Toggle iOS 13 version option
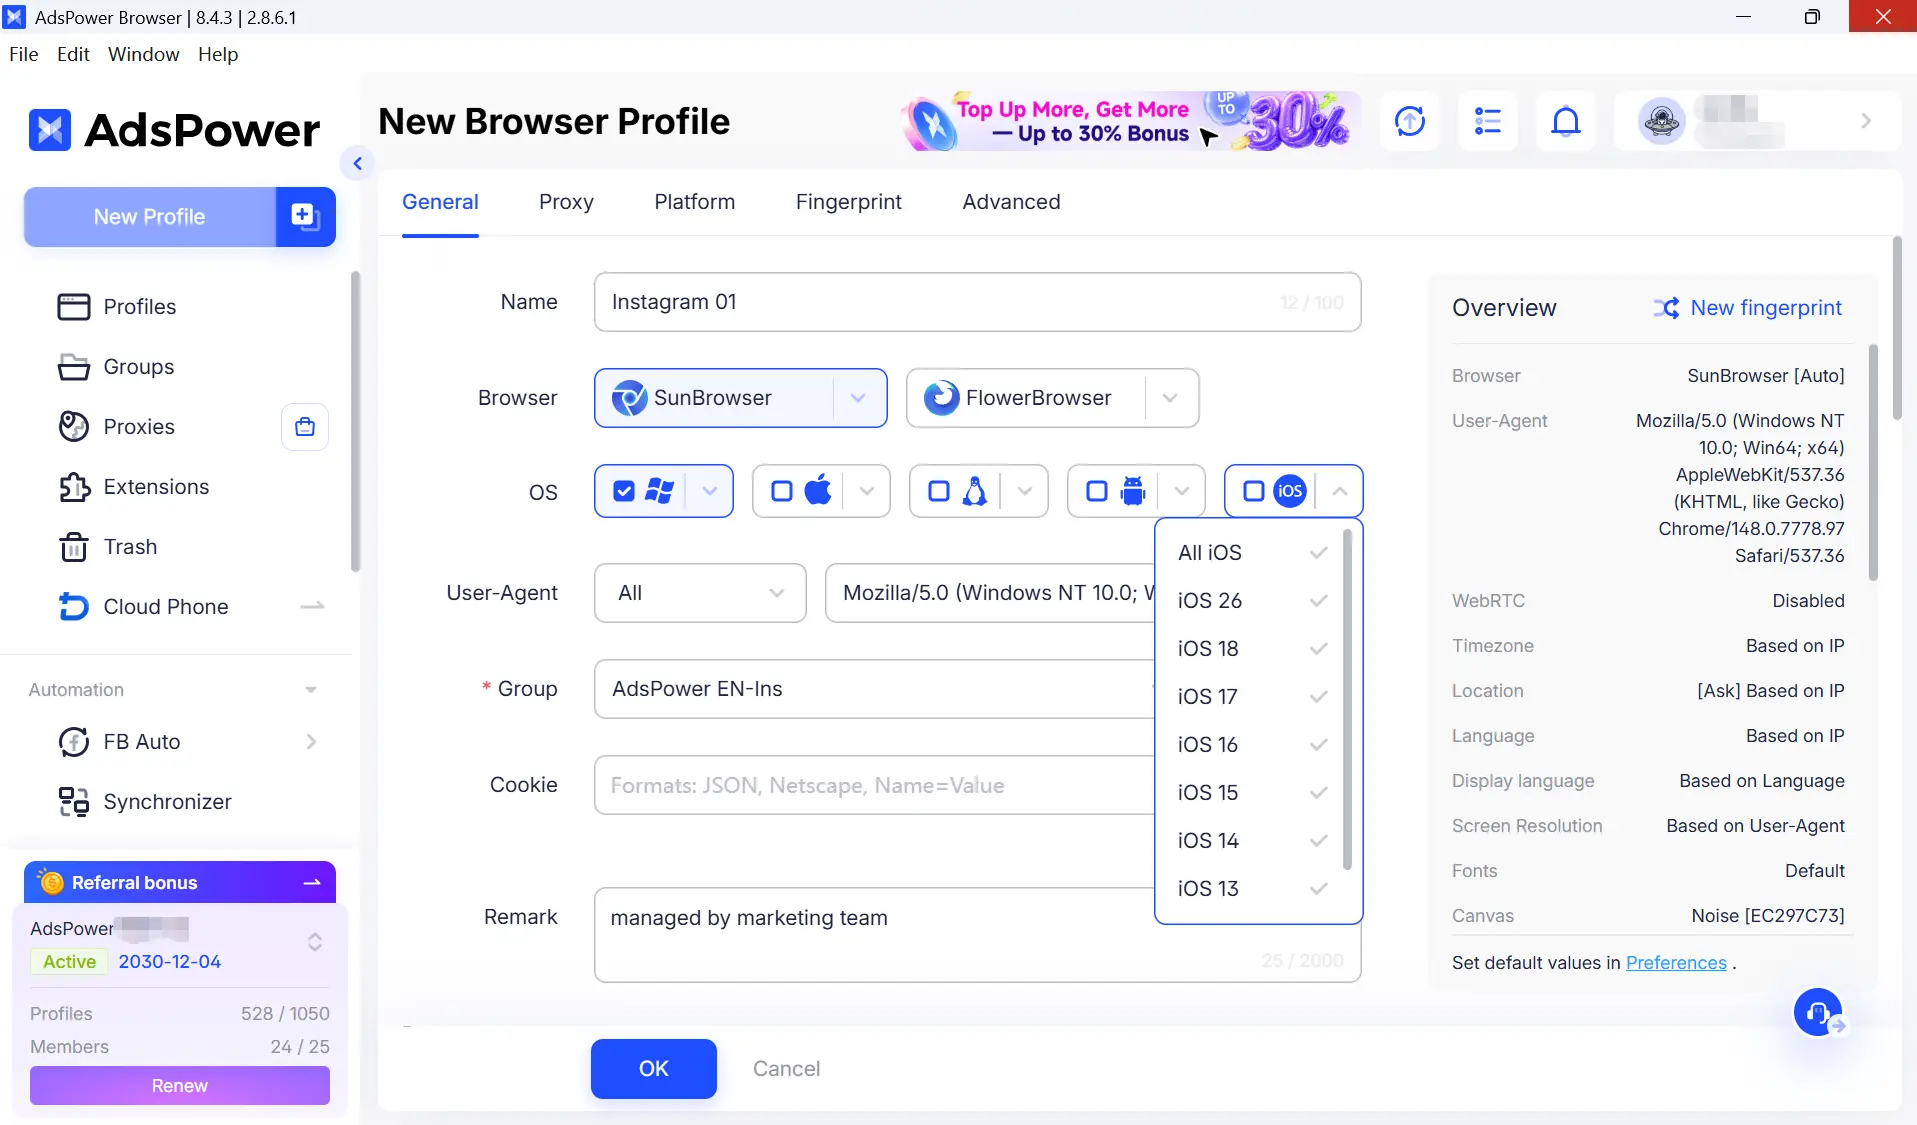Screen dimensions: 1917x1125 point(1251,889)
